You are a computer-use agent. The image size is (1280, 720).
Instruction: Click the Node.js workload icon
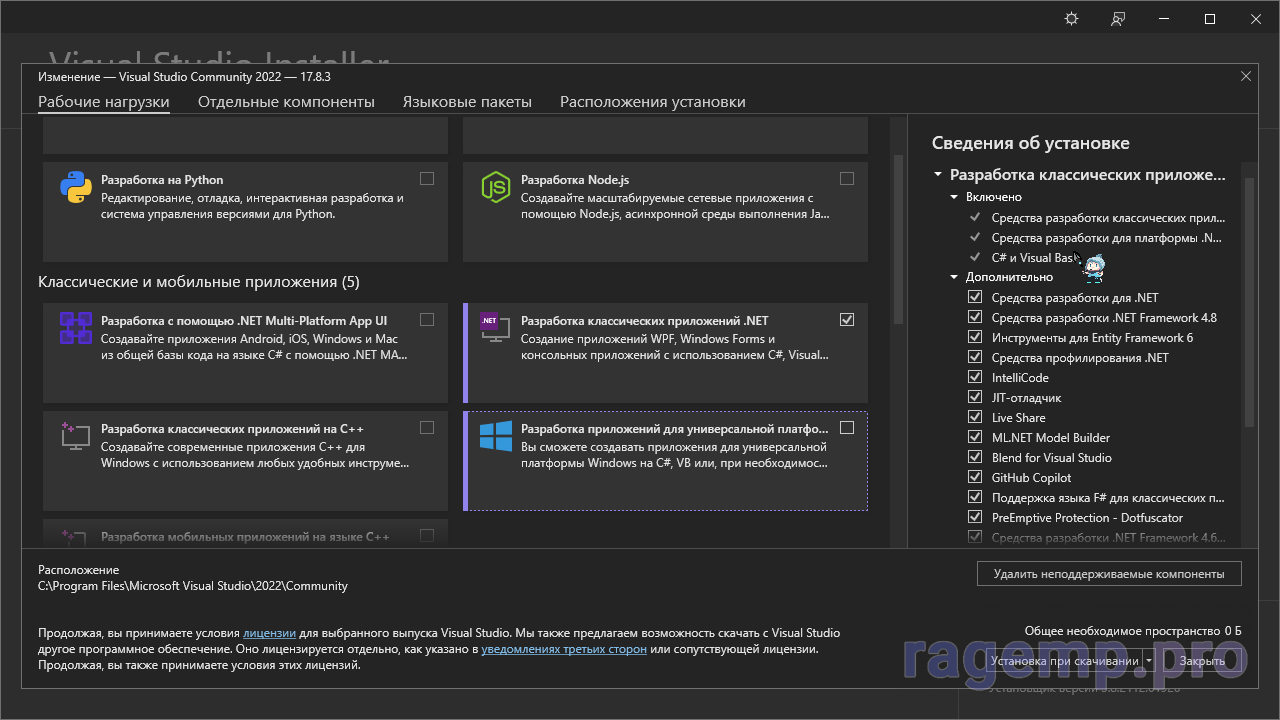[x=496, y=187]
